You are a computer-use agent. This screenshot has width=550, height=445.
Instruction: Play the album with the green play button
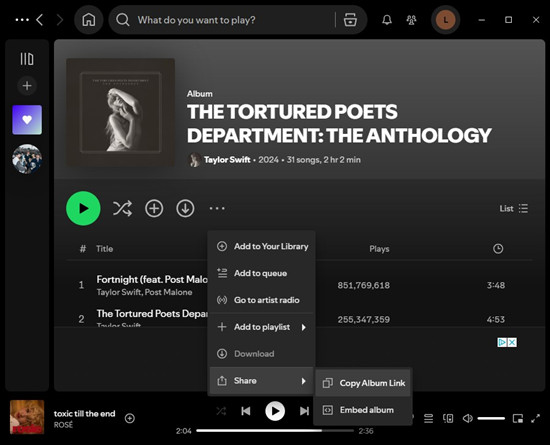[x=83, y=208]
